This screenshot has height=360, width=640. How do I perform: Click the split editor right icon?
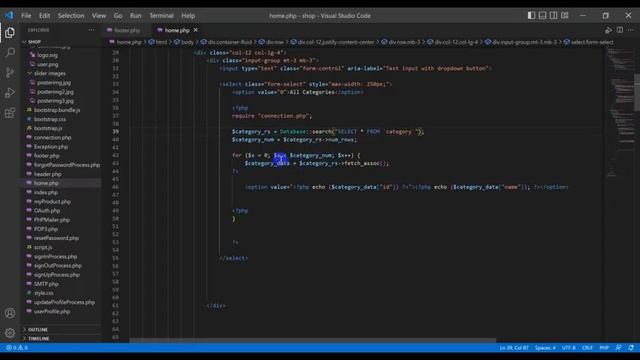point(620,30)
